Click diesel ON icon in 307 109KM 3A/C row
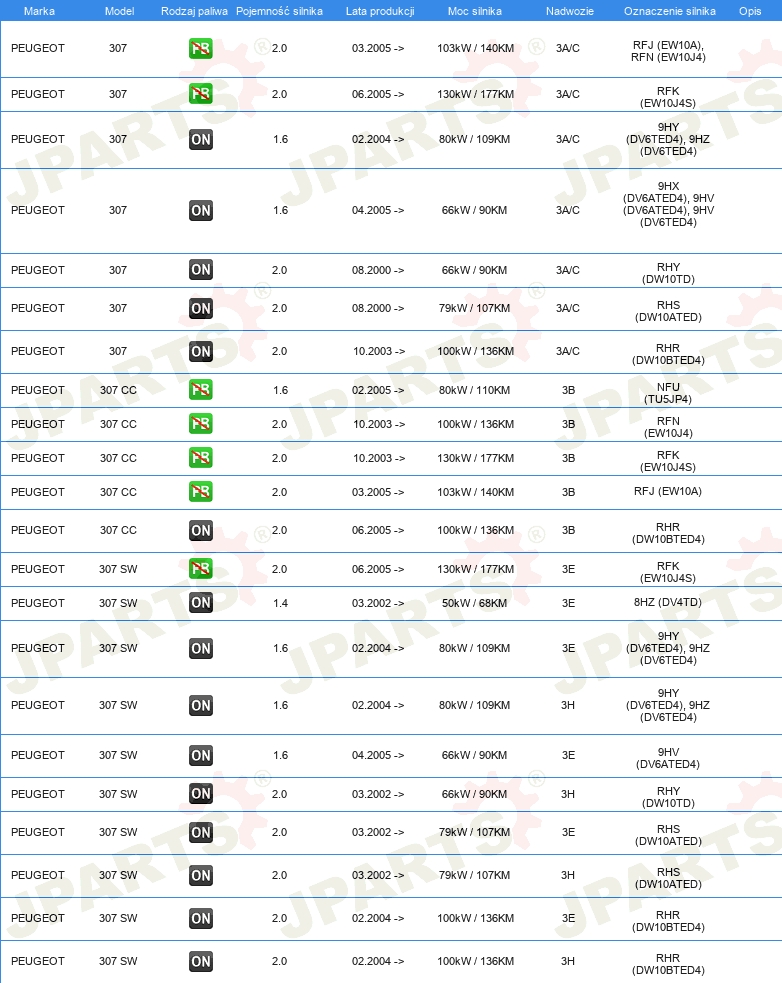The height and width of the screenshot is (983, 782). (x=201, y=139)
